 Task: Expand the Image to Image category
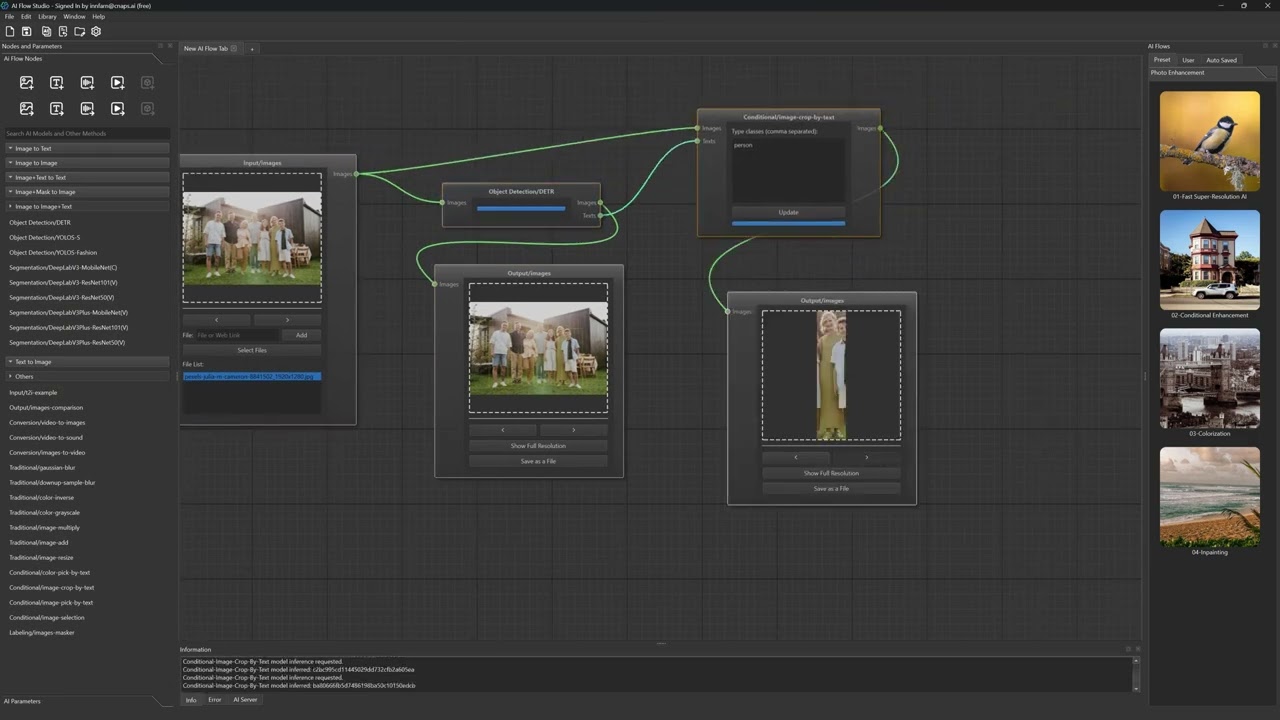pyautogui.click(x=87, y=163)
